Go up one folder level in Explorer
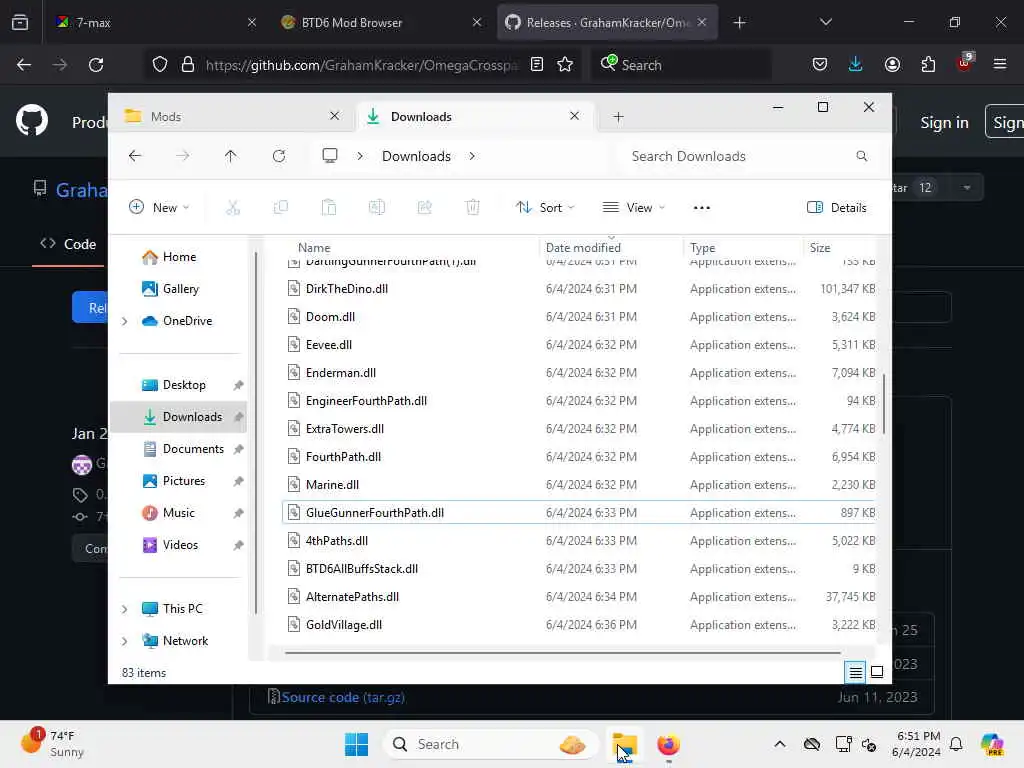 pyautogui.click(x=231, y=156)
